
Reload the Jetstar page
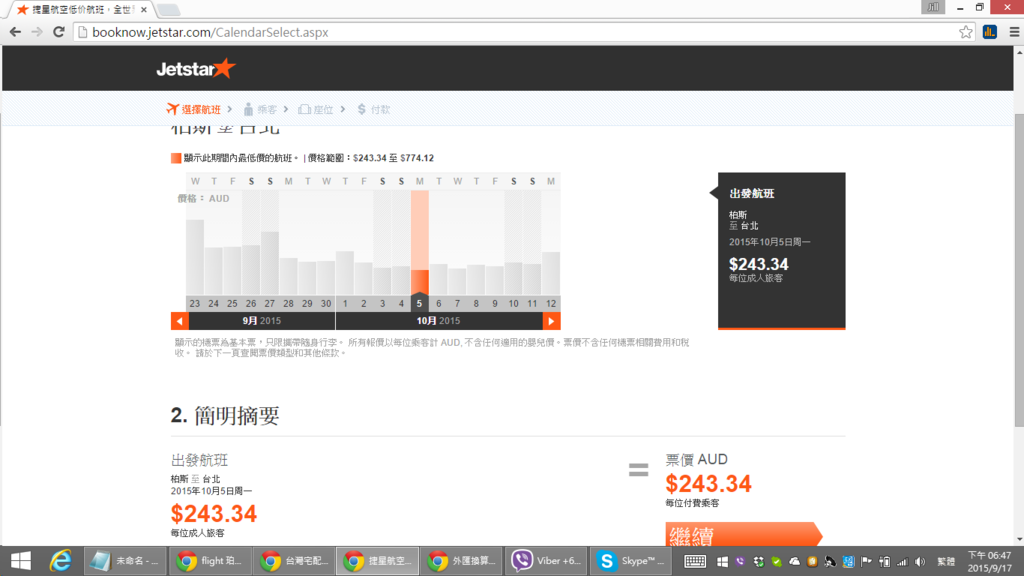pos(59,32)
